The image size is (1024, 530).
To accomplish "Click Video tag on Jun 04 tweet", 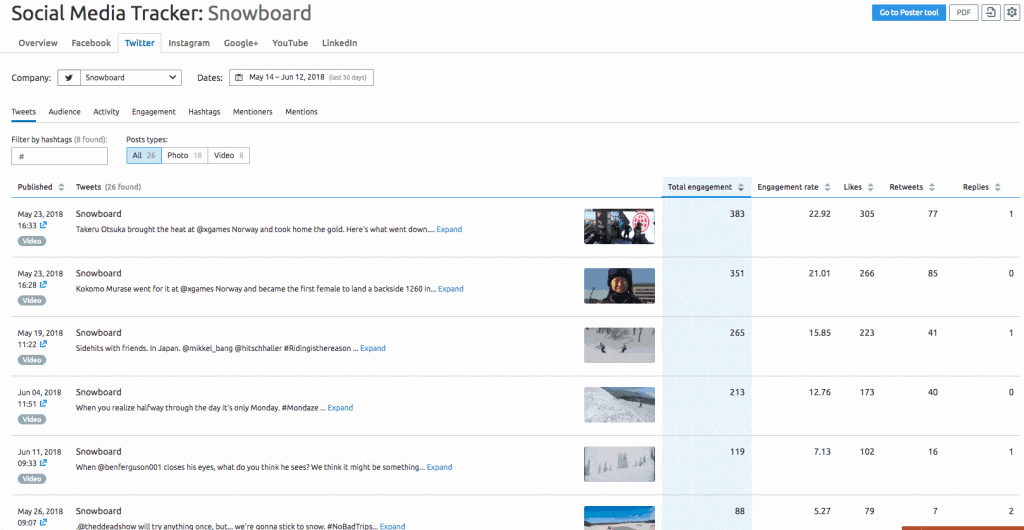I will pos(32,419).
